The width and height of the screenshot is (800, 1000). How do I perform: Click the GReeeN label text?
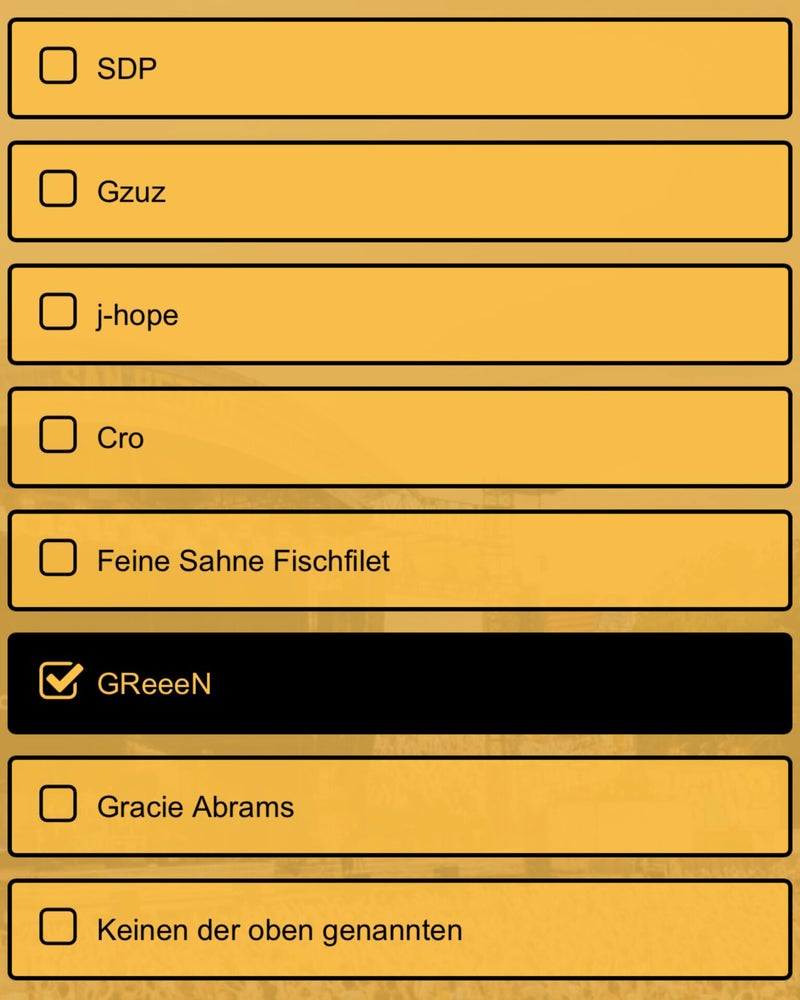click(154, 684)
